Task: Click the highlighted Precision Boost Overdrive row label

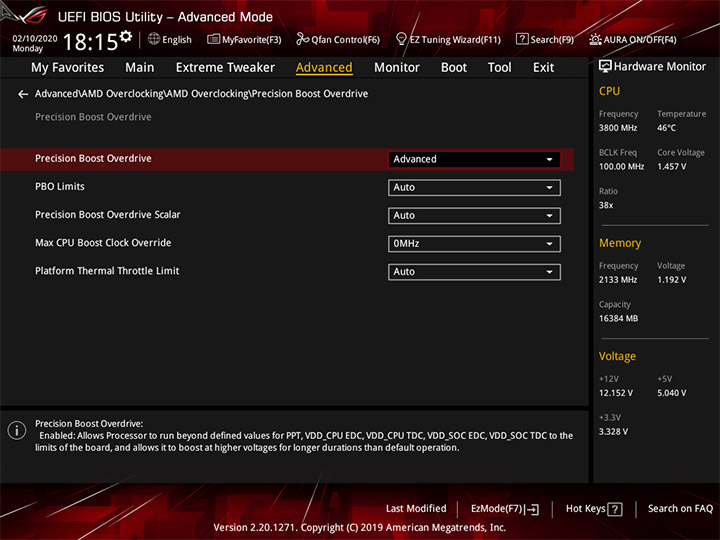Action: tap(93, 158)
